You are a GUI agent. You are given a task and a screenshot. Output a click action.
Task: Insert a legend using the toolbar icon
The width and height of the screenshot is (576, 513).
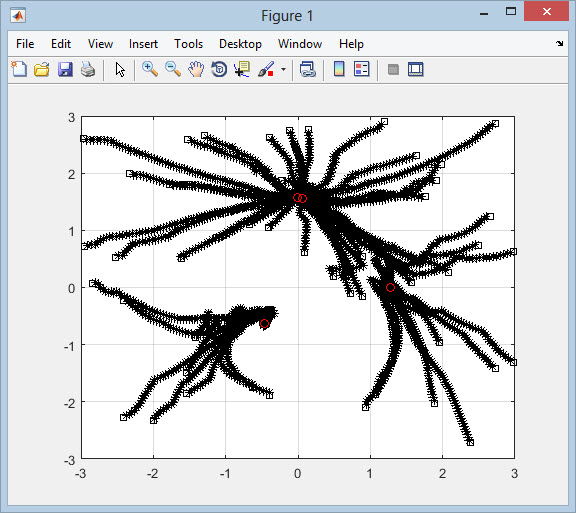361,69
